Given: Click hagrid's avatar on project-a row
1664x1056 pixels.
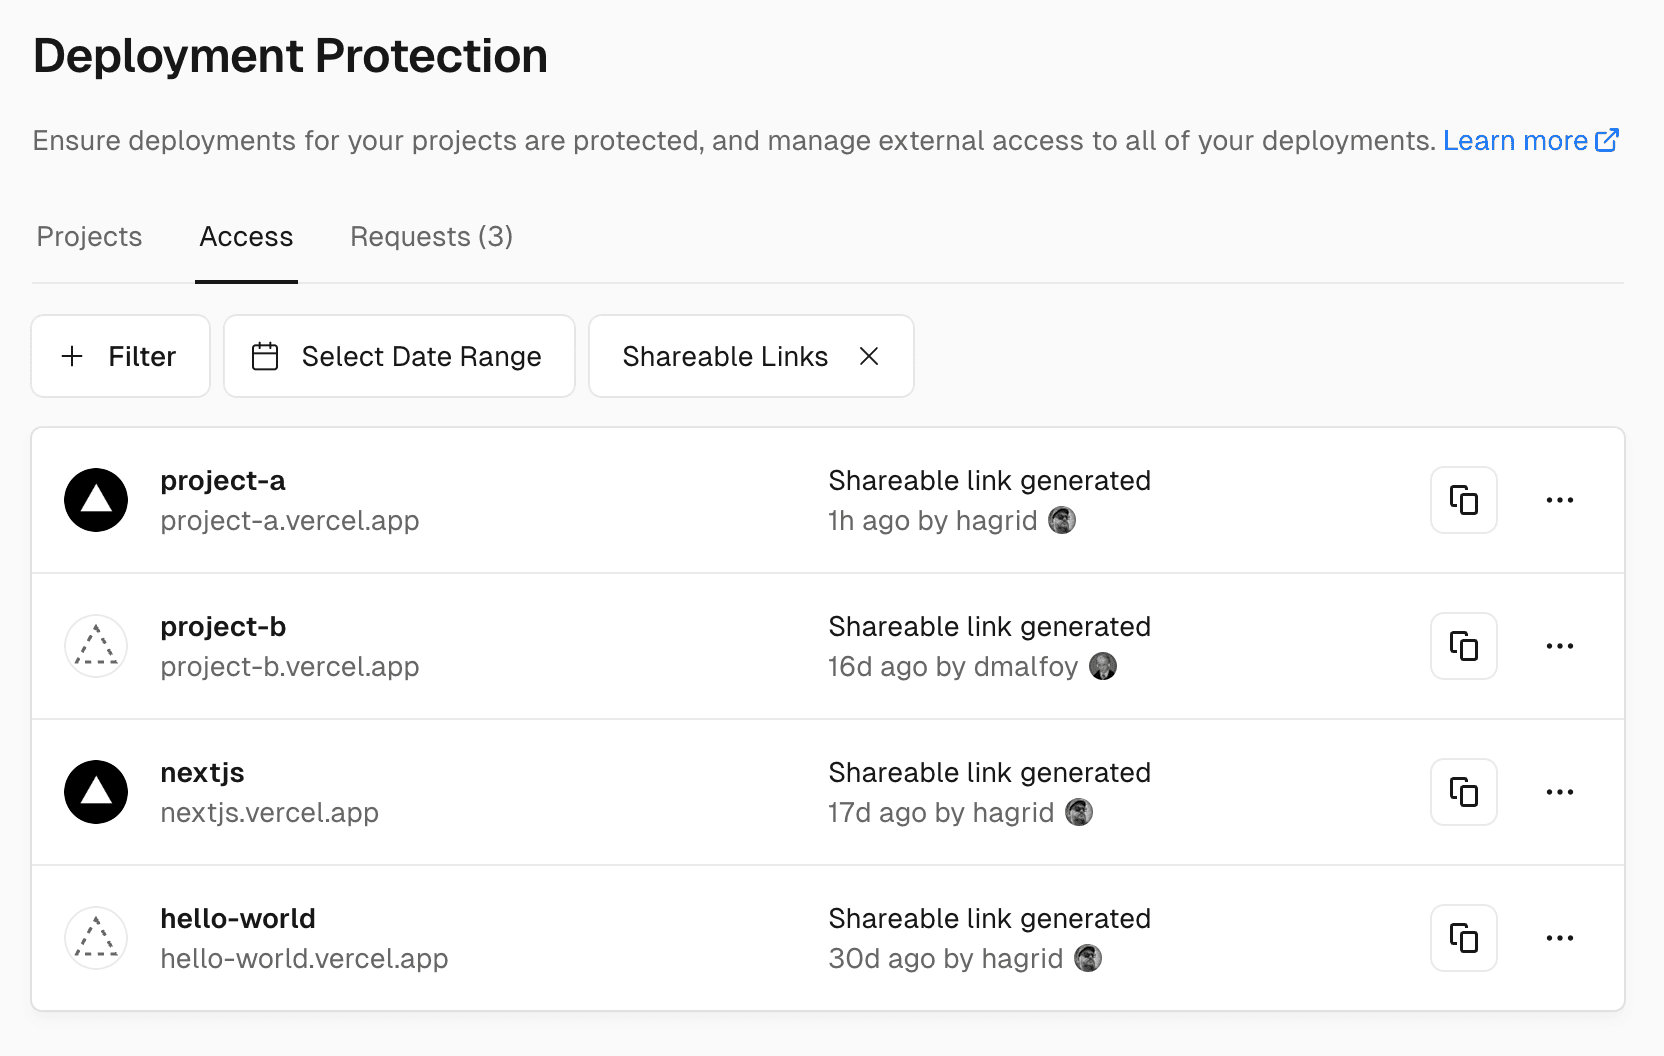Looking at the screenshot, I should click(1063, 520).
